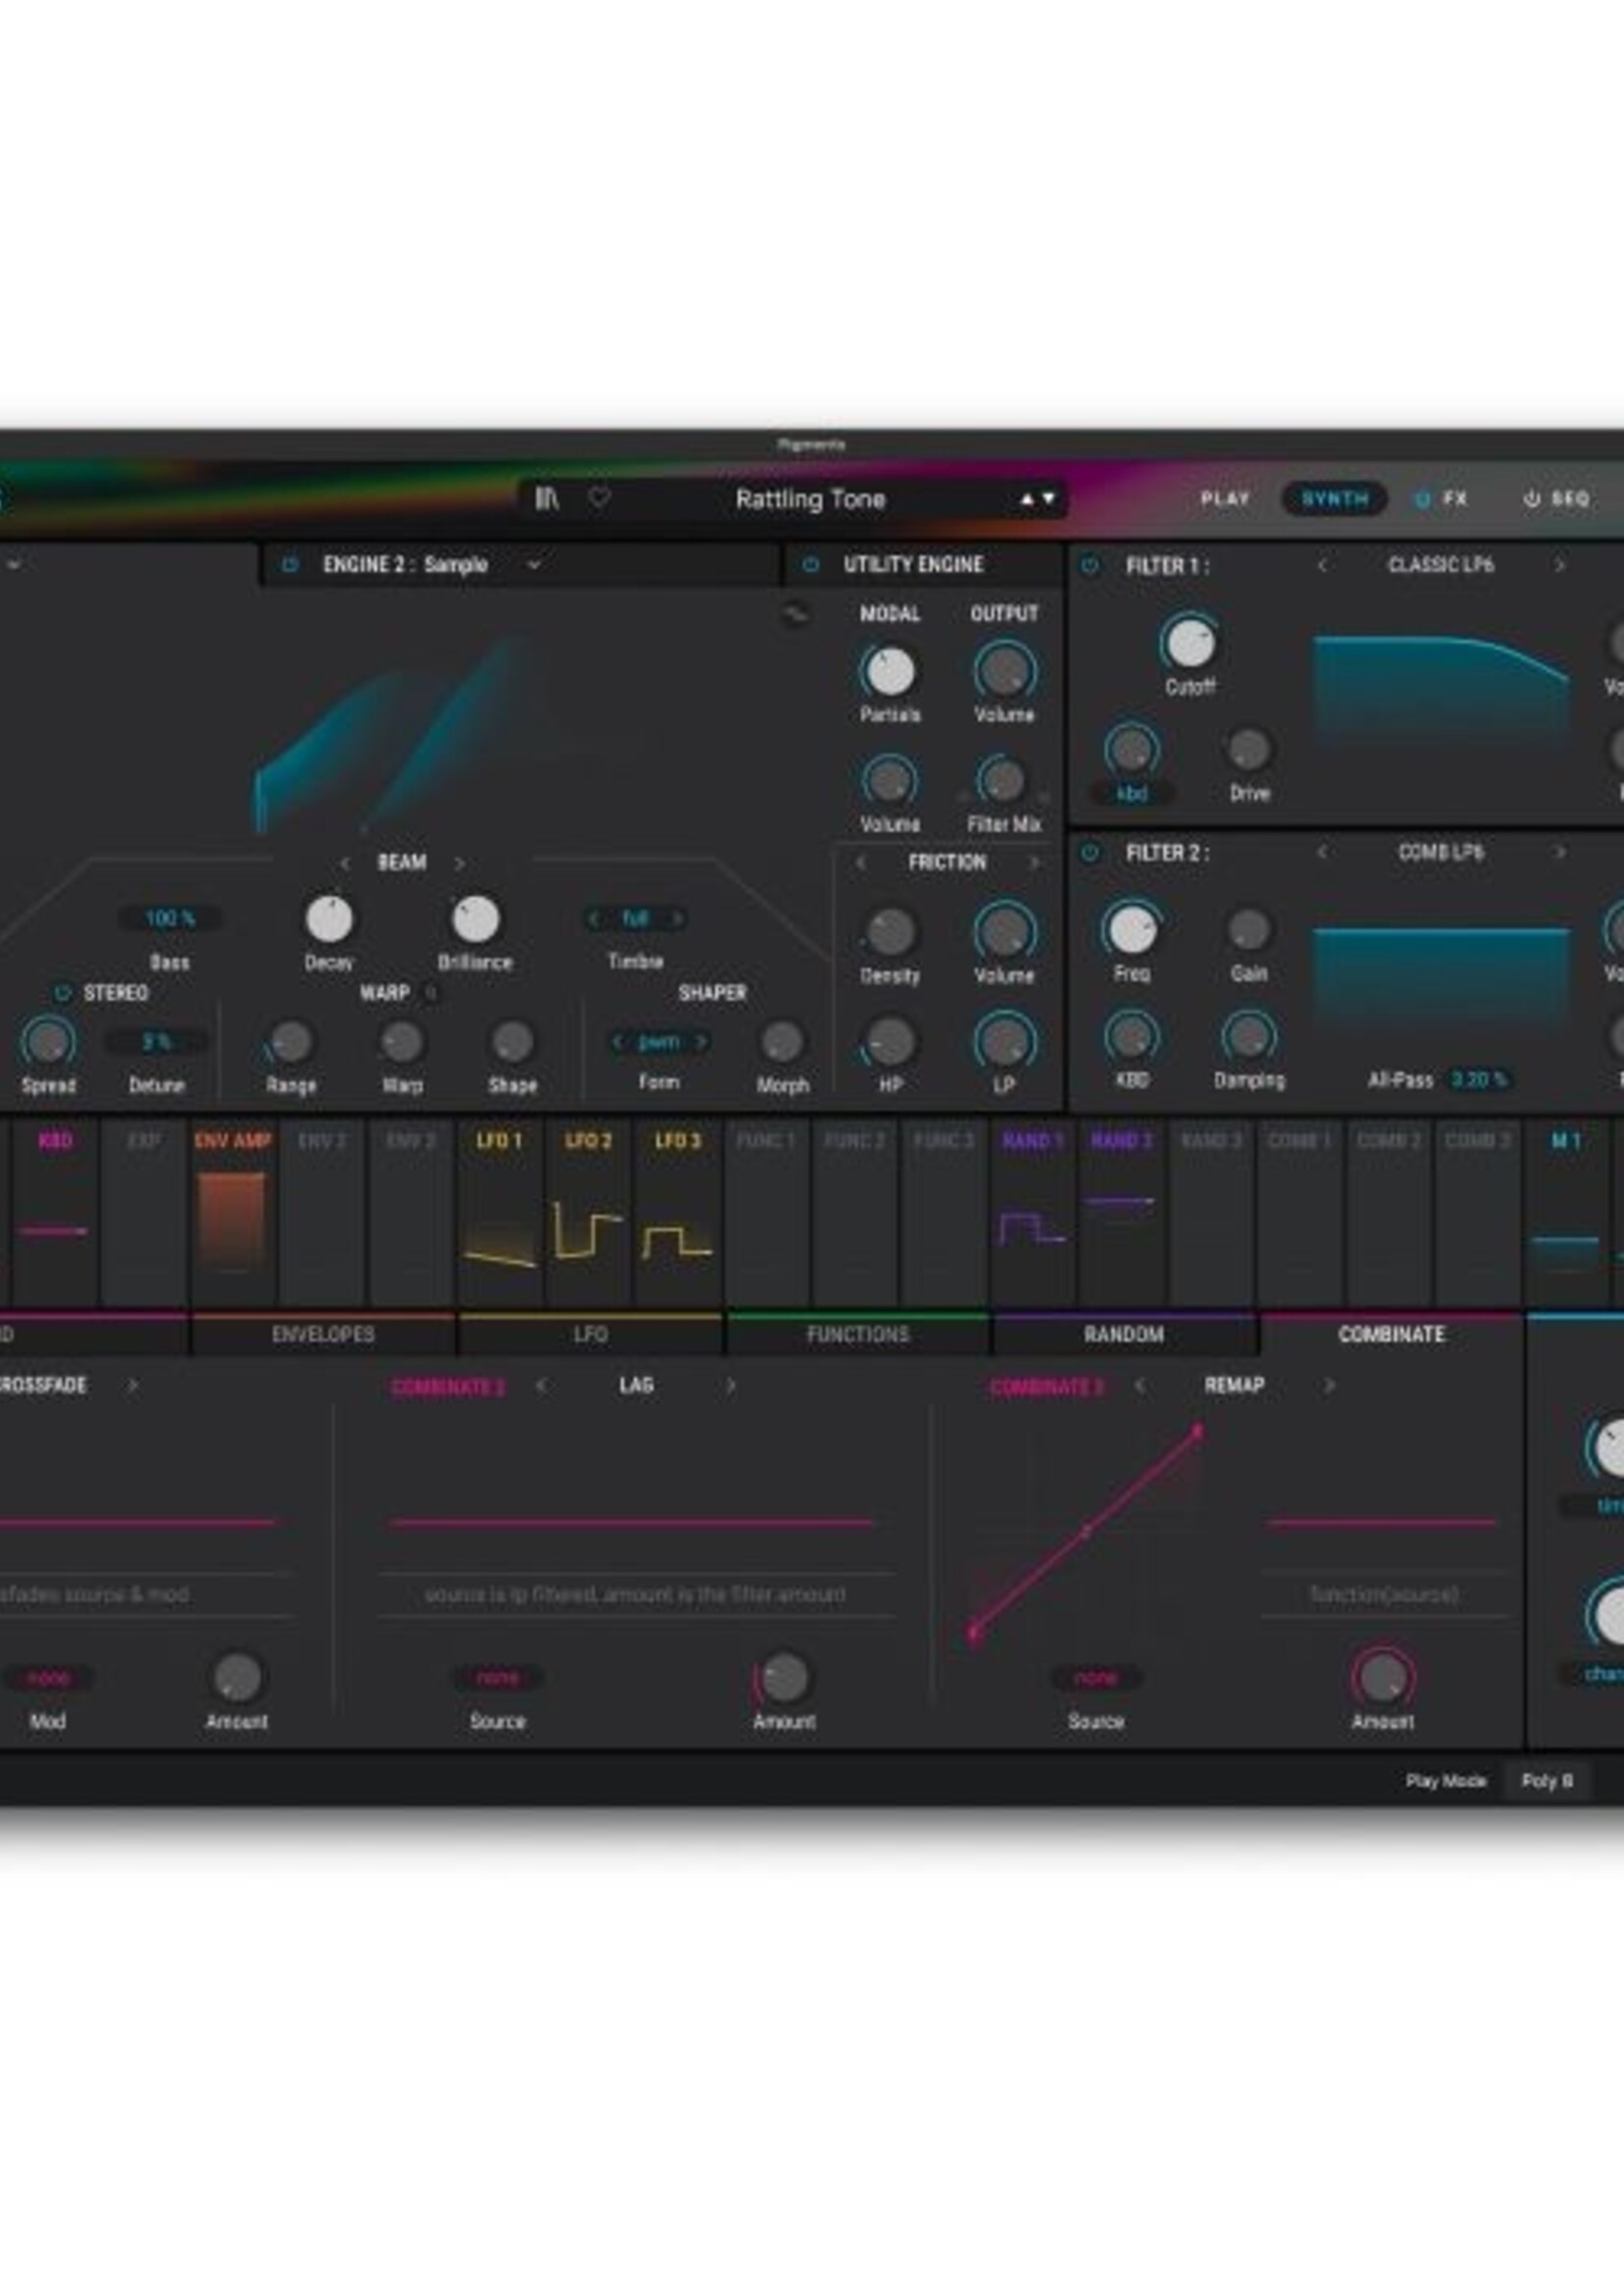Click the FX power icon in the header
Screen dimensions: 1624x2274
pos(1422,498)
